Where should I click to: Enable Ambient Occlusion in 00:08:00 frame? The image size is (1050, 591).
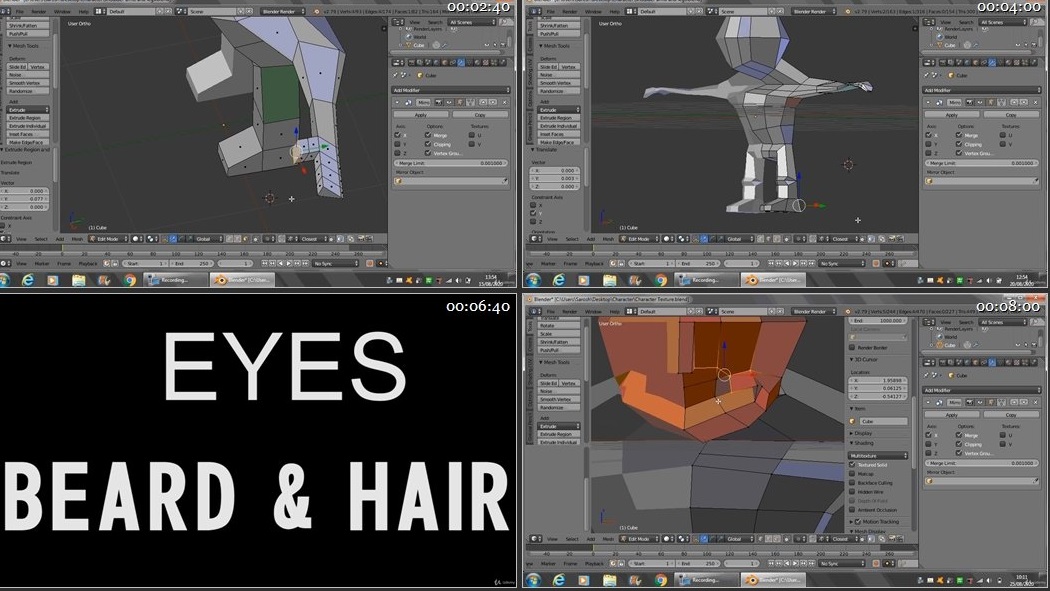coord(852,509)
